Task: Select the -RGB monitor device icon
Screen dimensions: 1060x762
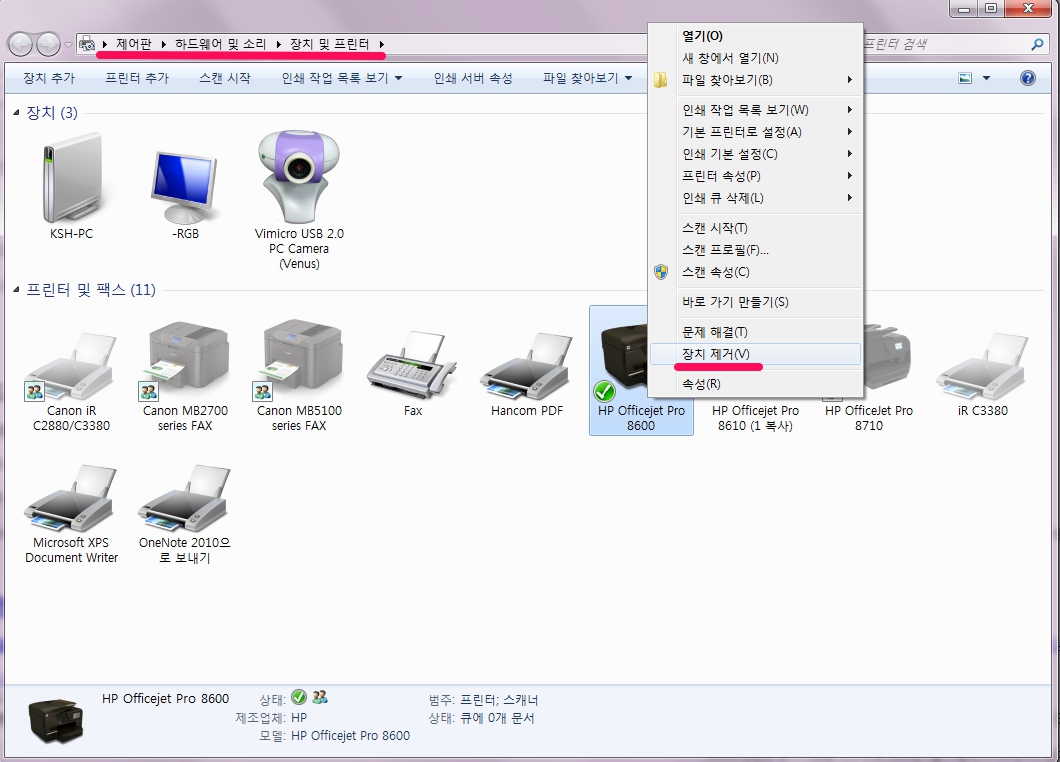Action: [x=185, y=187]
